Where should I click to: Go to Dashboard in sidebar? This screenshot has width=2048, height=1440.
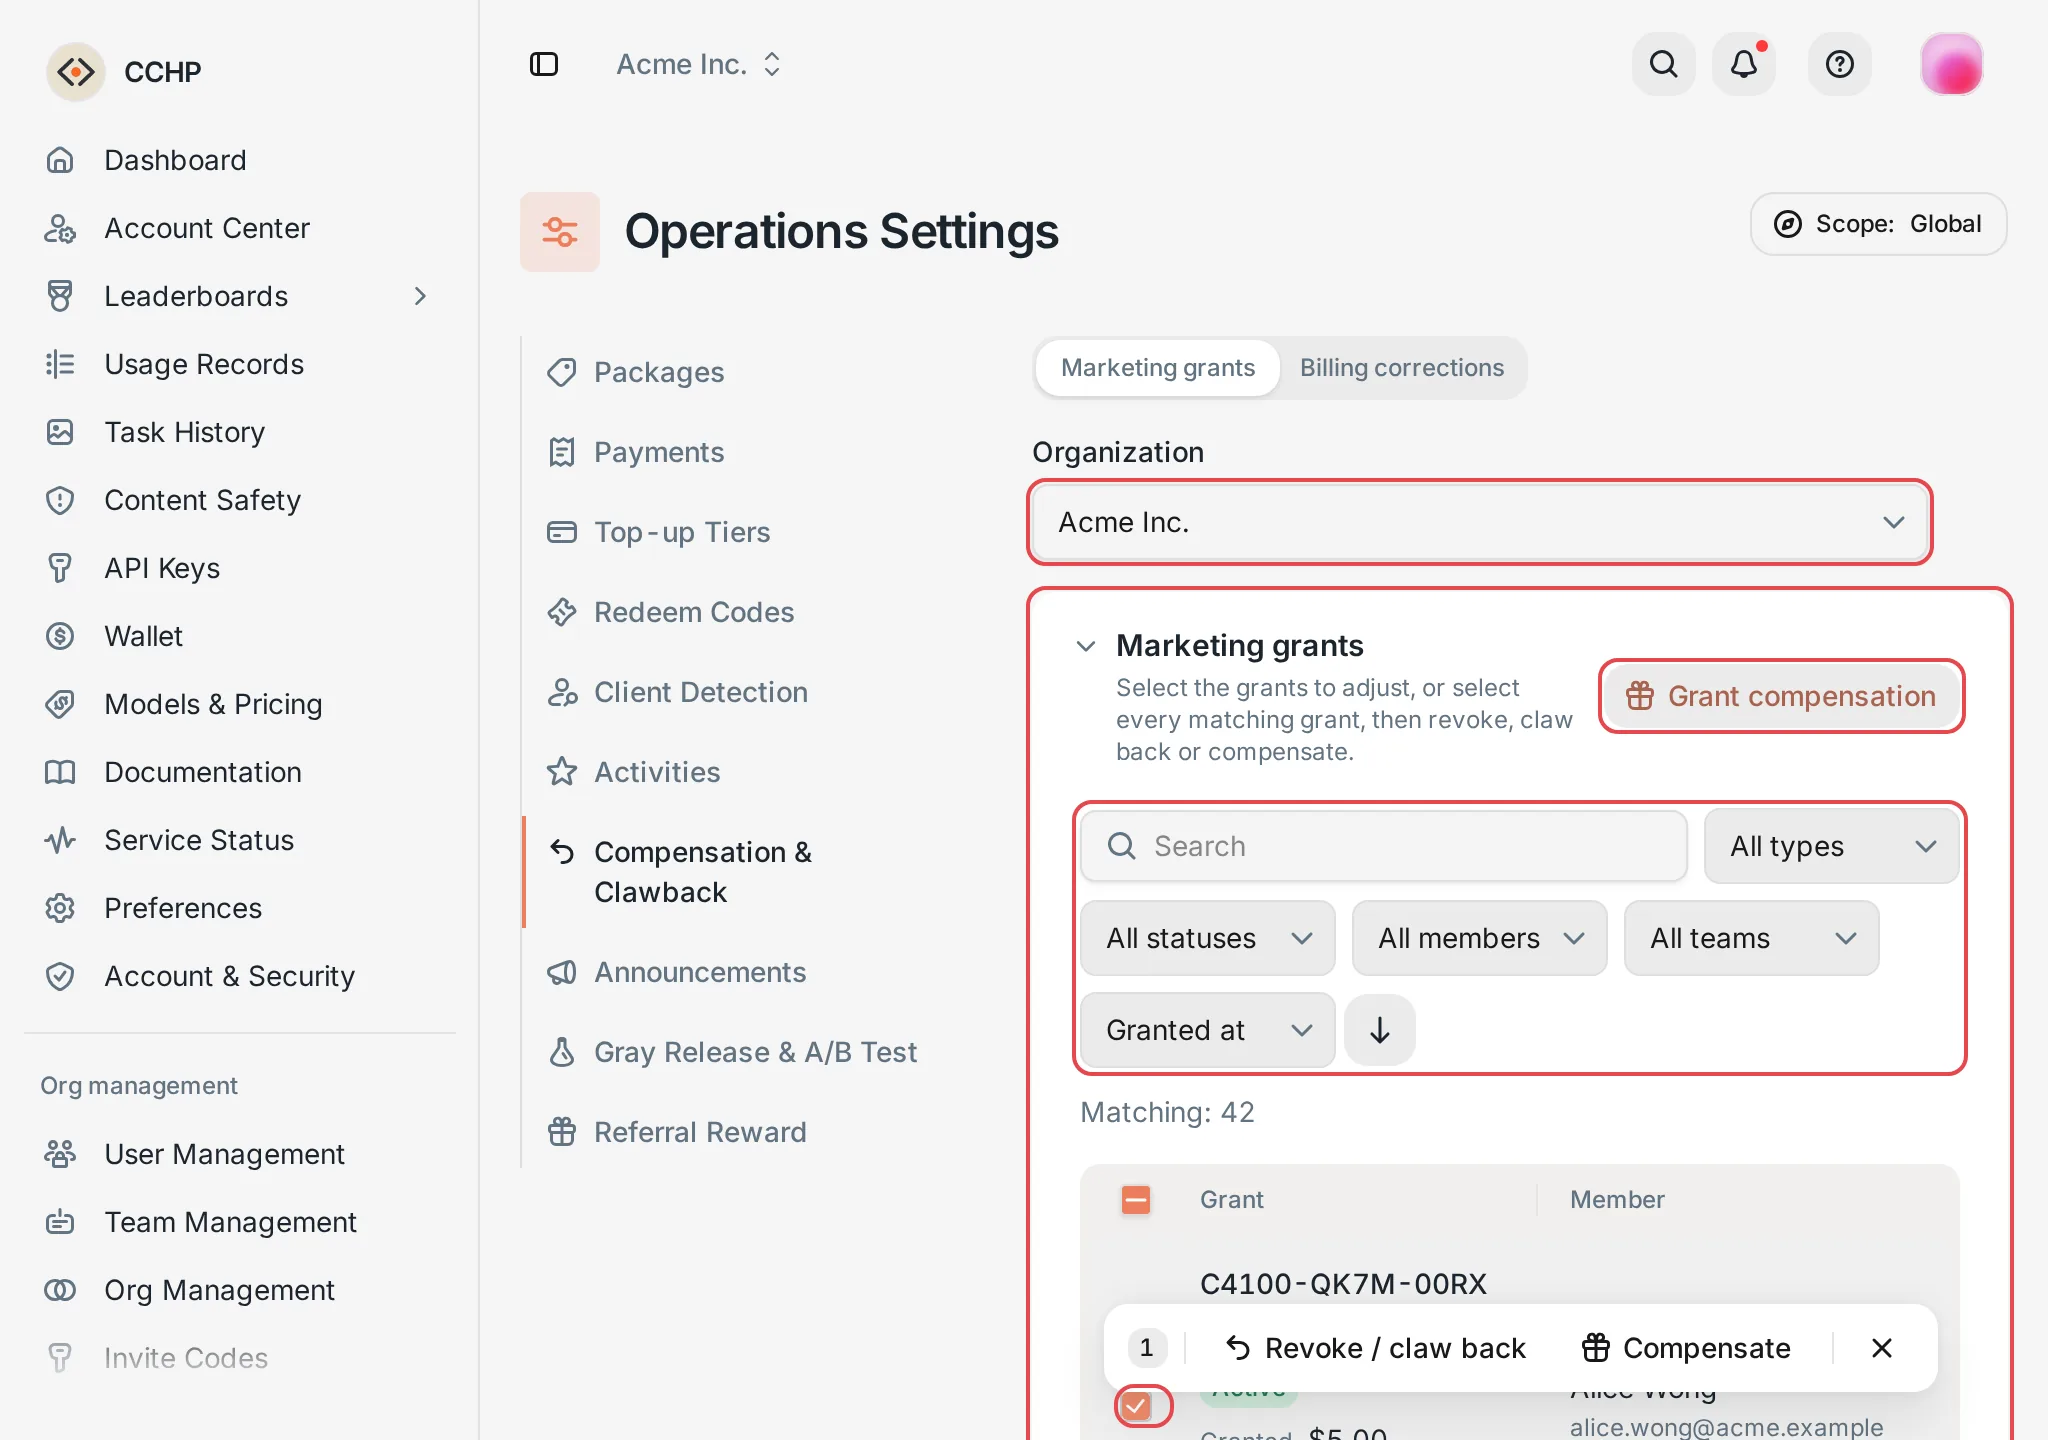tap(240, 160)
